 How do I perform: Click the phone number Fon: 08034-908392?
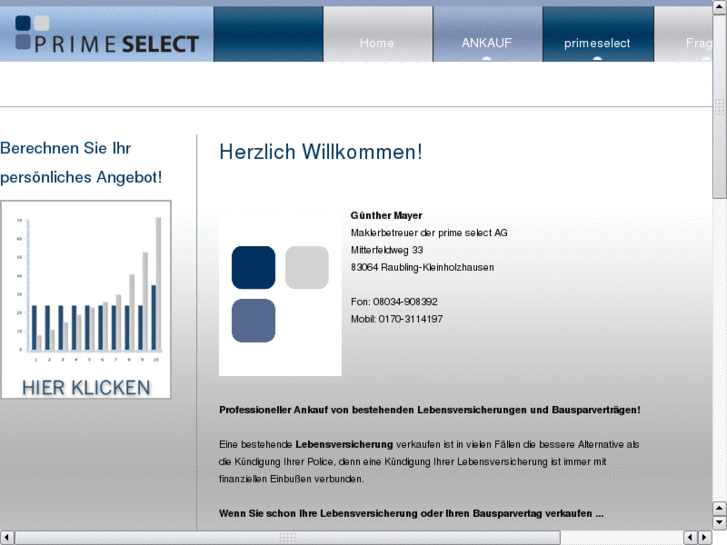[x=394, y=301]
